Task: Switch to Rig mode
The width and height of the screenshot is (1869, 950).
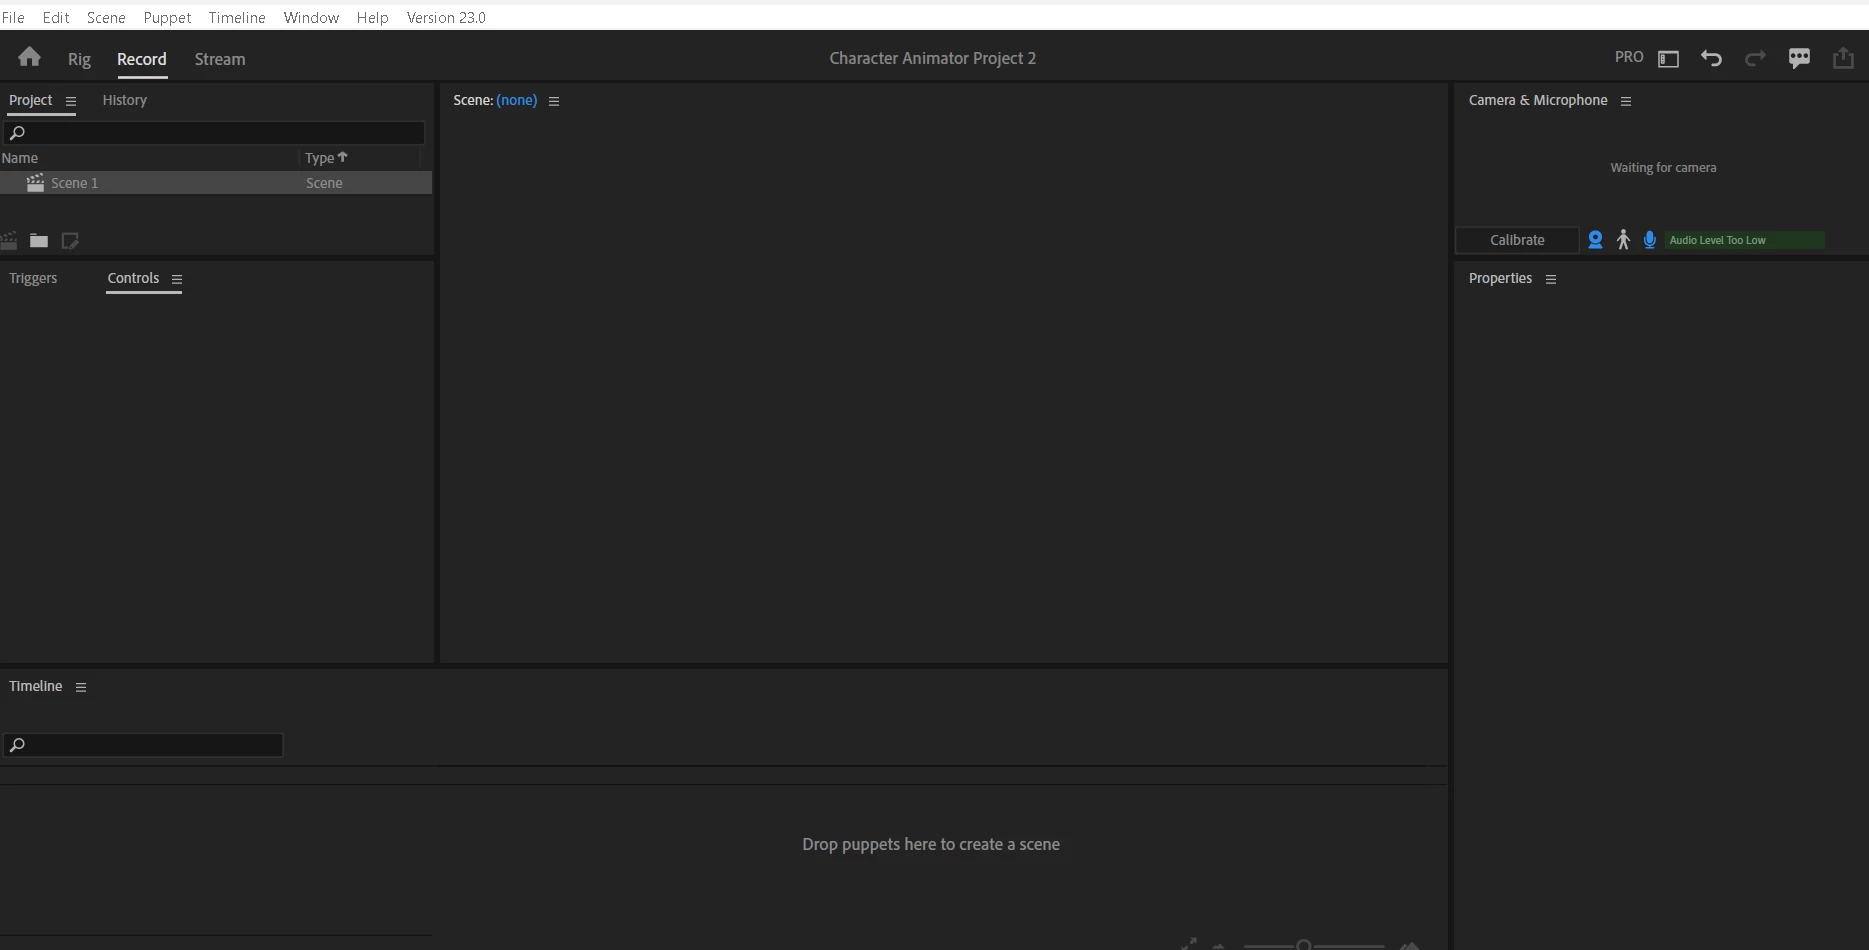Action: (x=79, y=59)
